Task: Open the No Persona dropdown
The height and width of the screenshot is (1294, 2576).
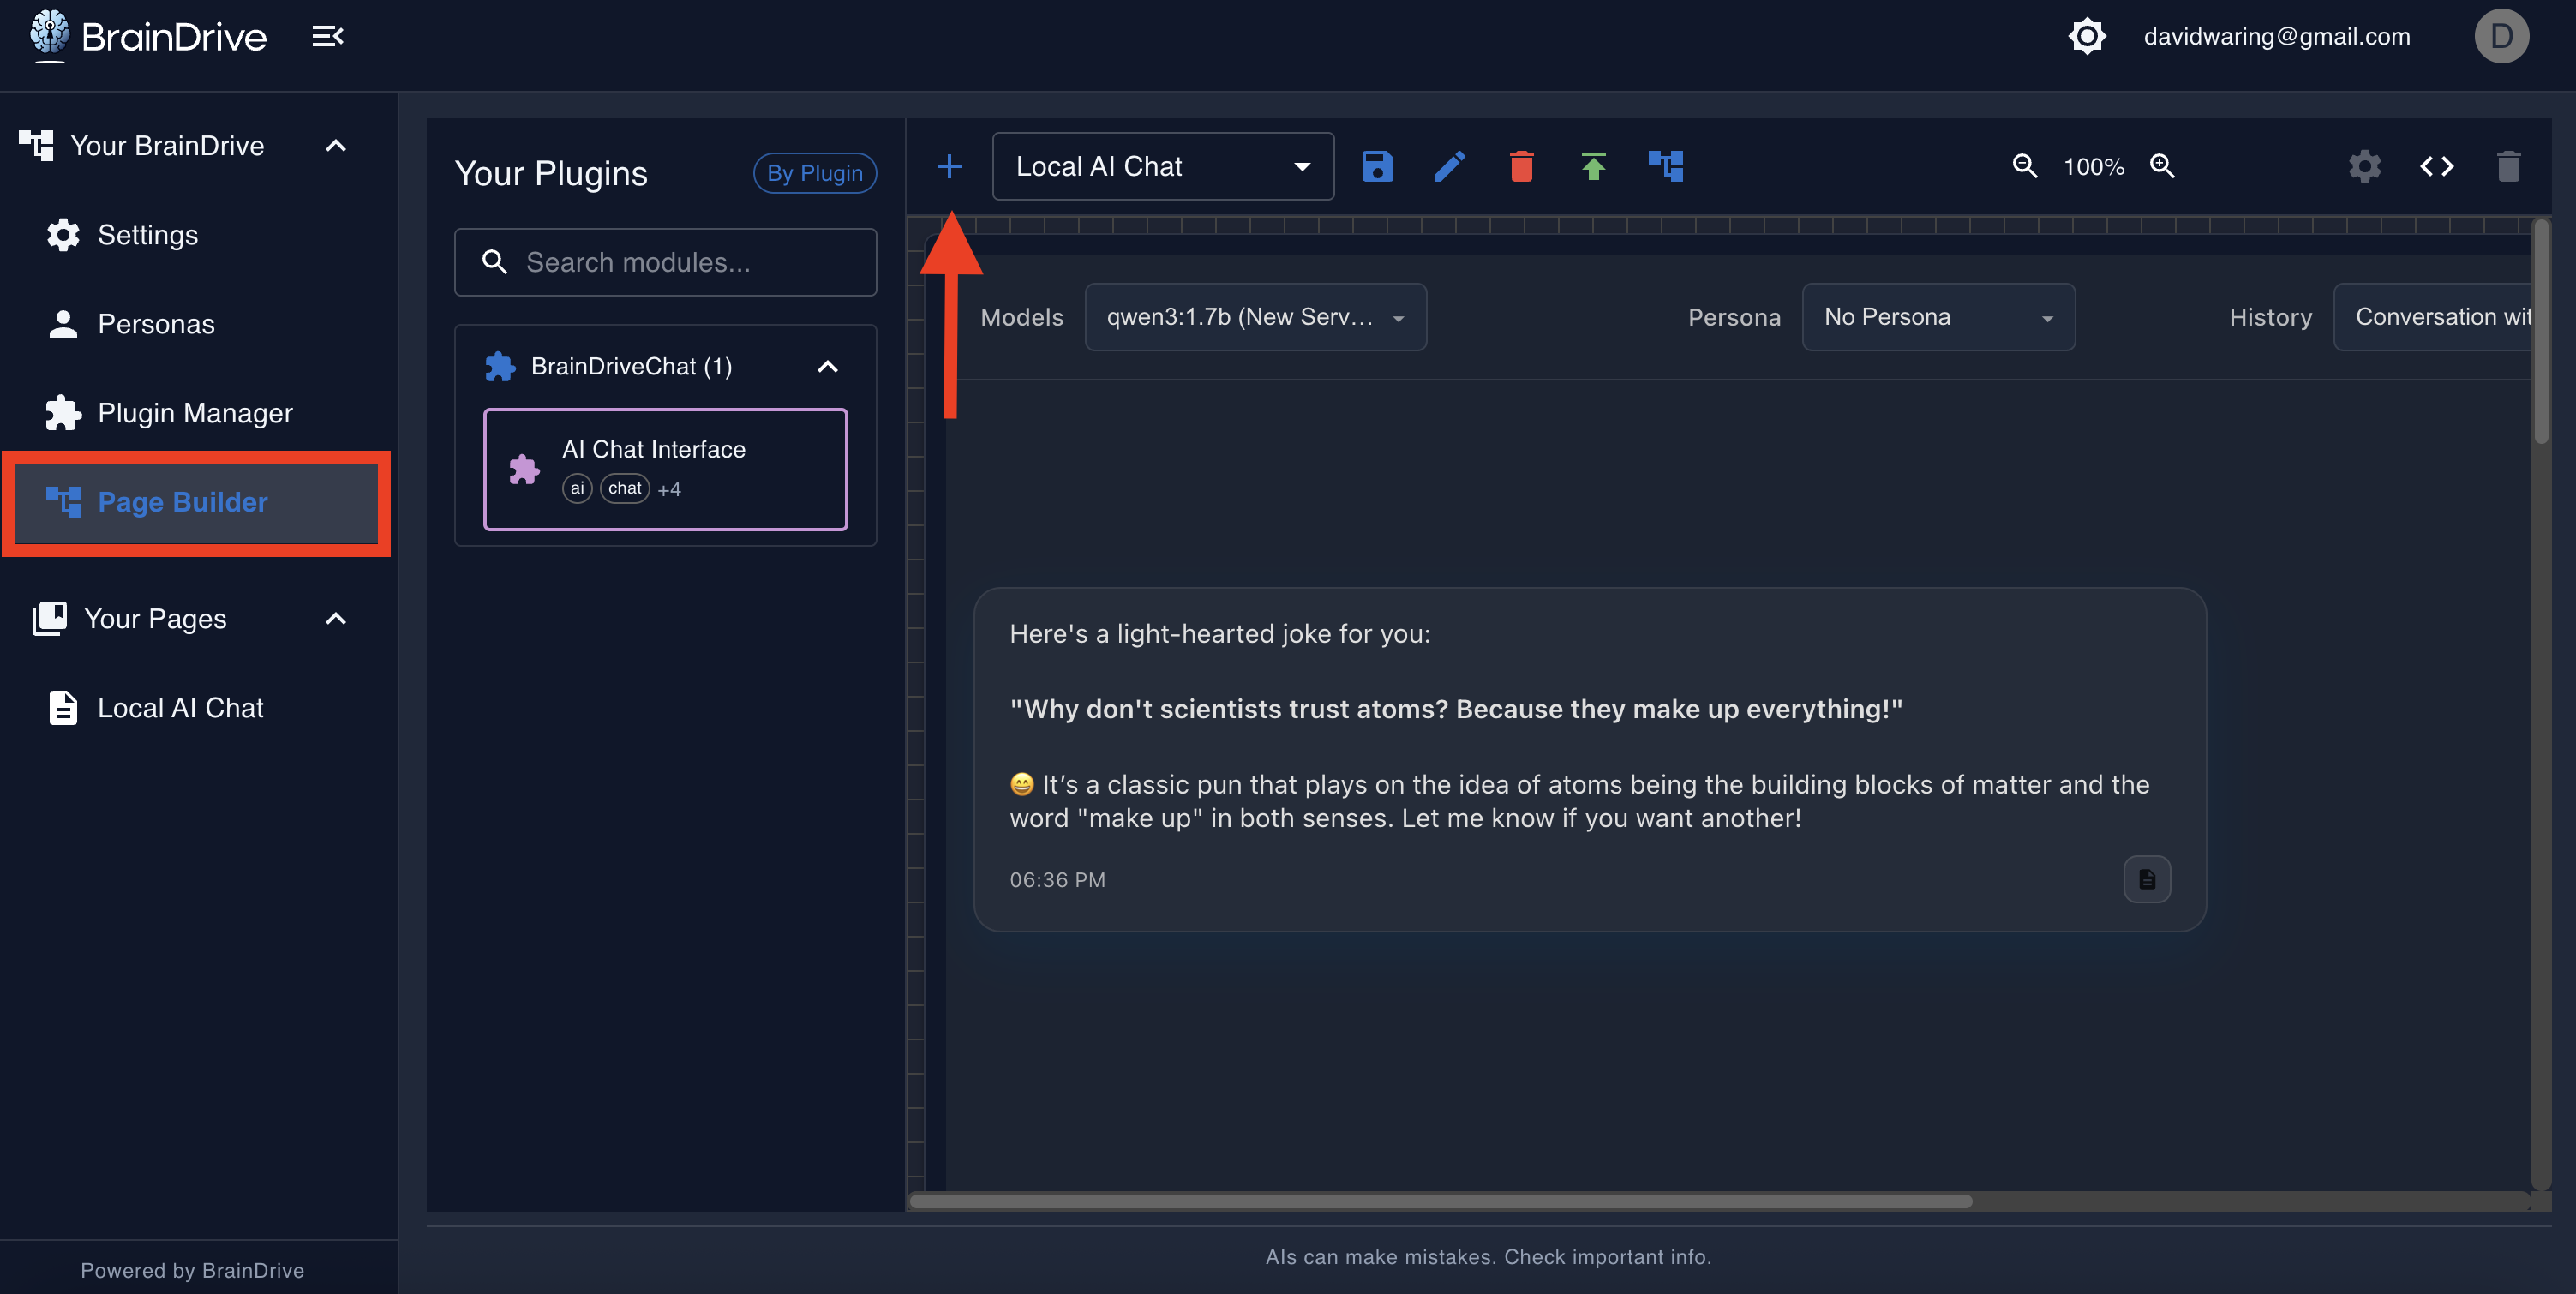Action: (1937, 317)
